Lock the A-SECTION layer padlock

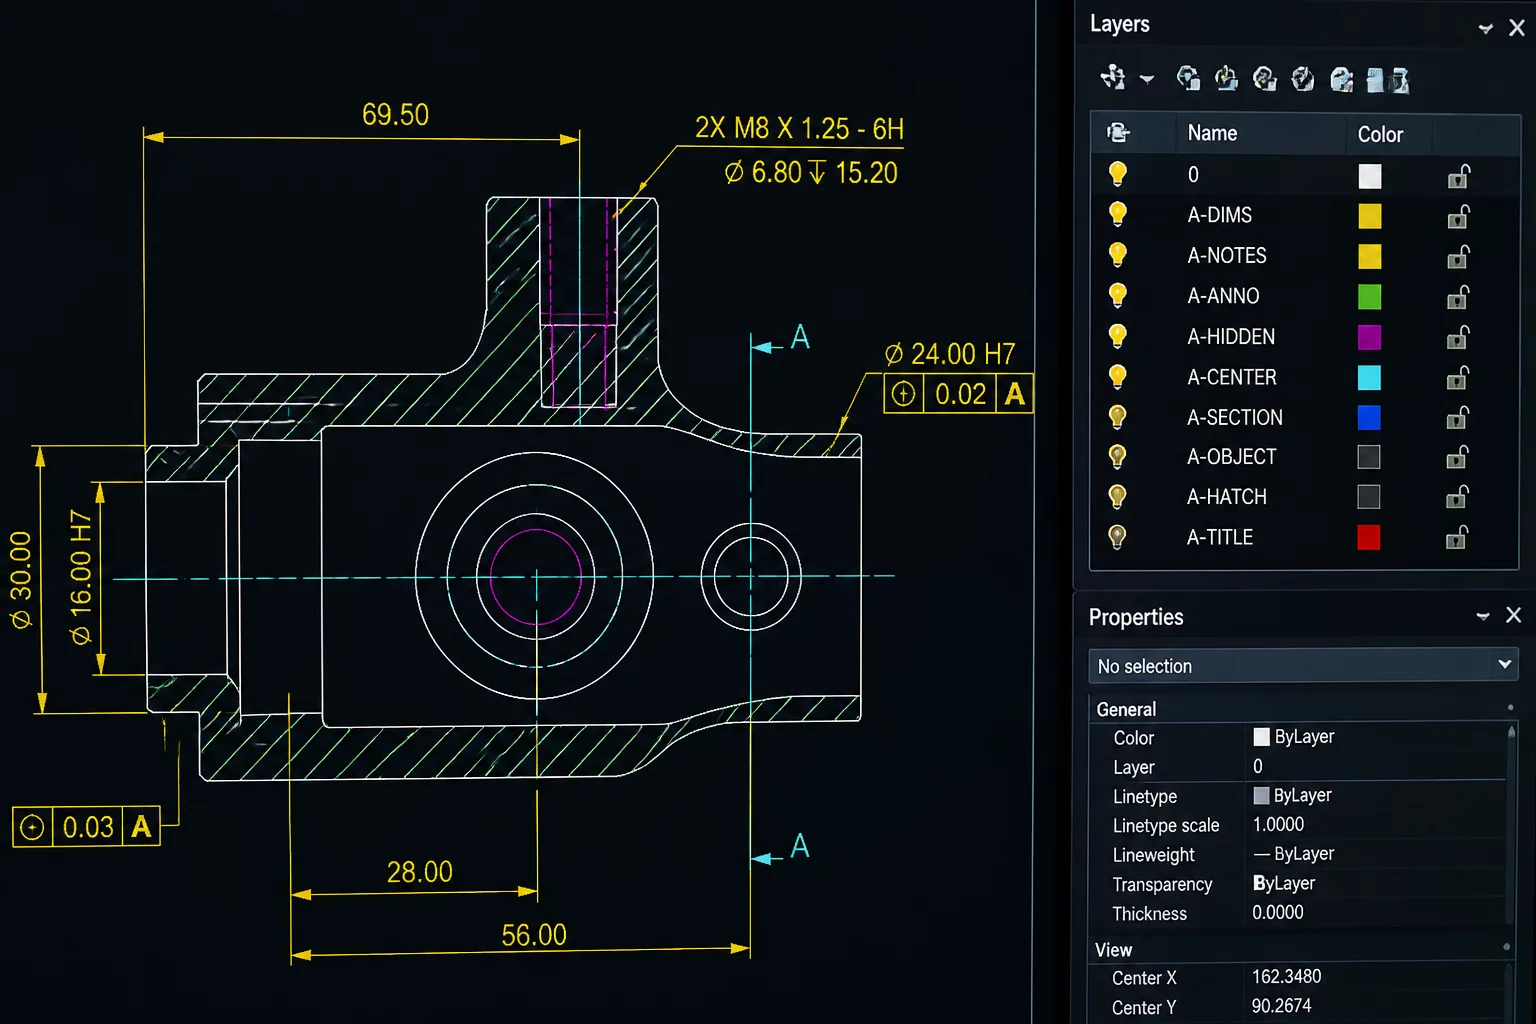[x=1458, y=417]
